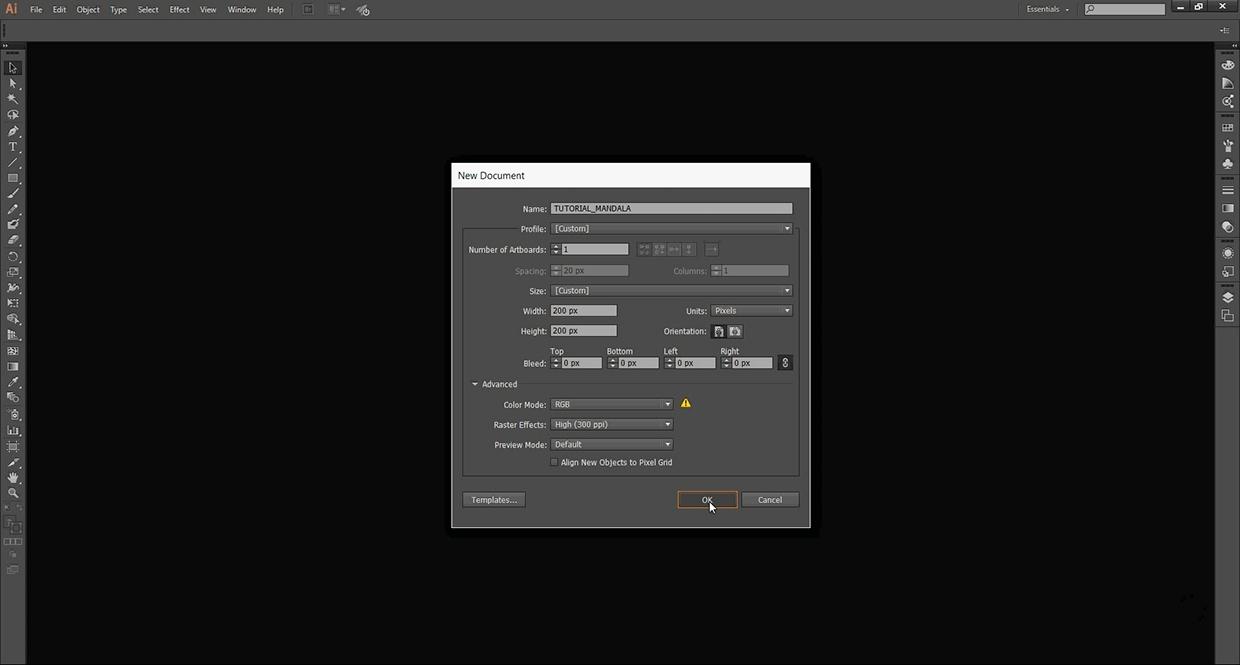Select the Type tool
Image resolution: width=1240 pixels, height=665 pixels.
(x=13, y=147)
